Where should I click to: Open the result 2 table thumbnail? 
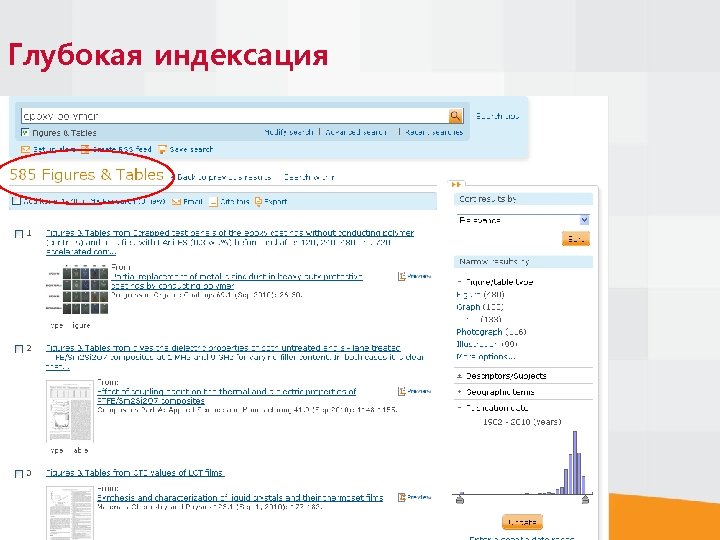click(x=70, y=411)
